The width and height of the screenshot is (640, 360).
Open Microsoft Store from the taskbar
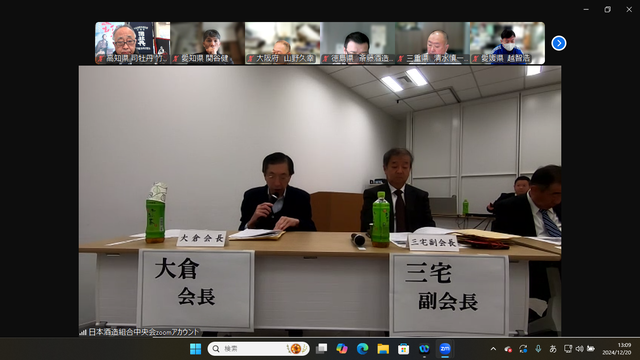[403, 349]
